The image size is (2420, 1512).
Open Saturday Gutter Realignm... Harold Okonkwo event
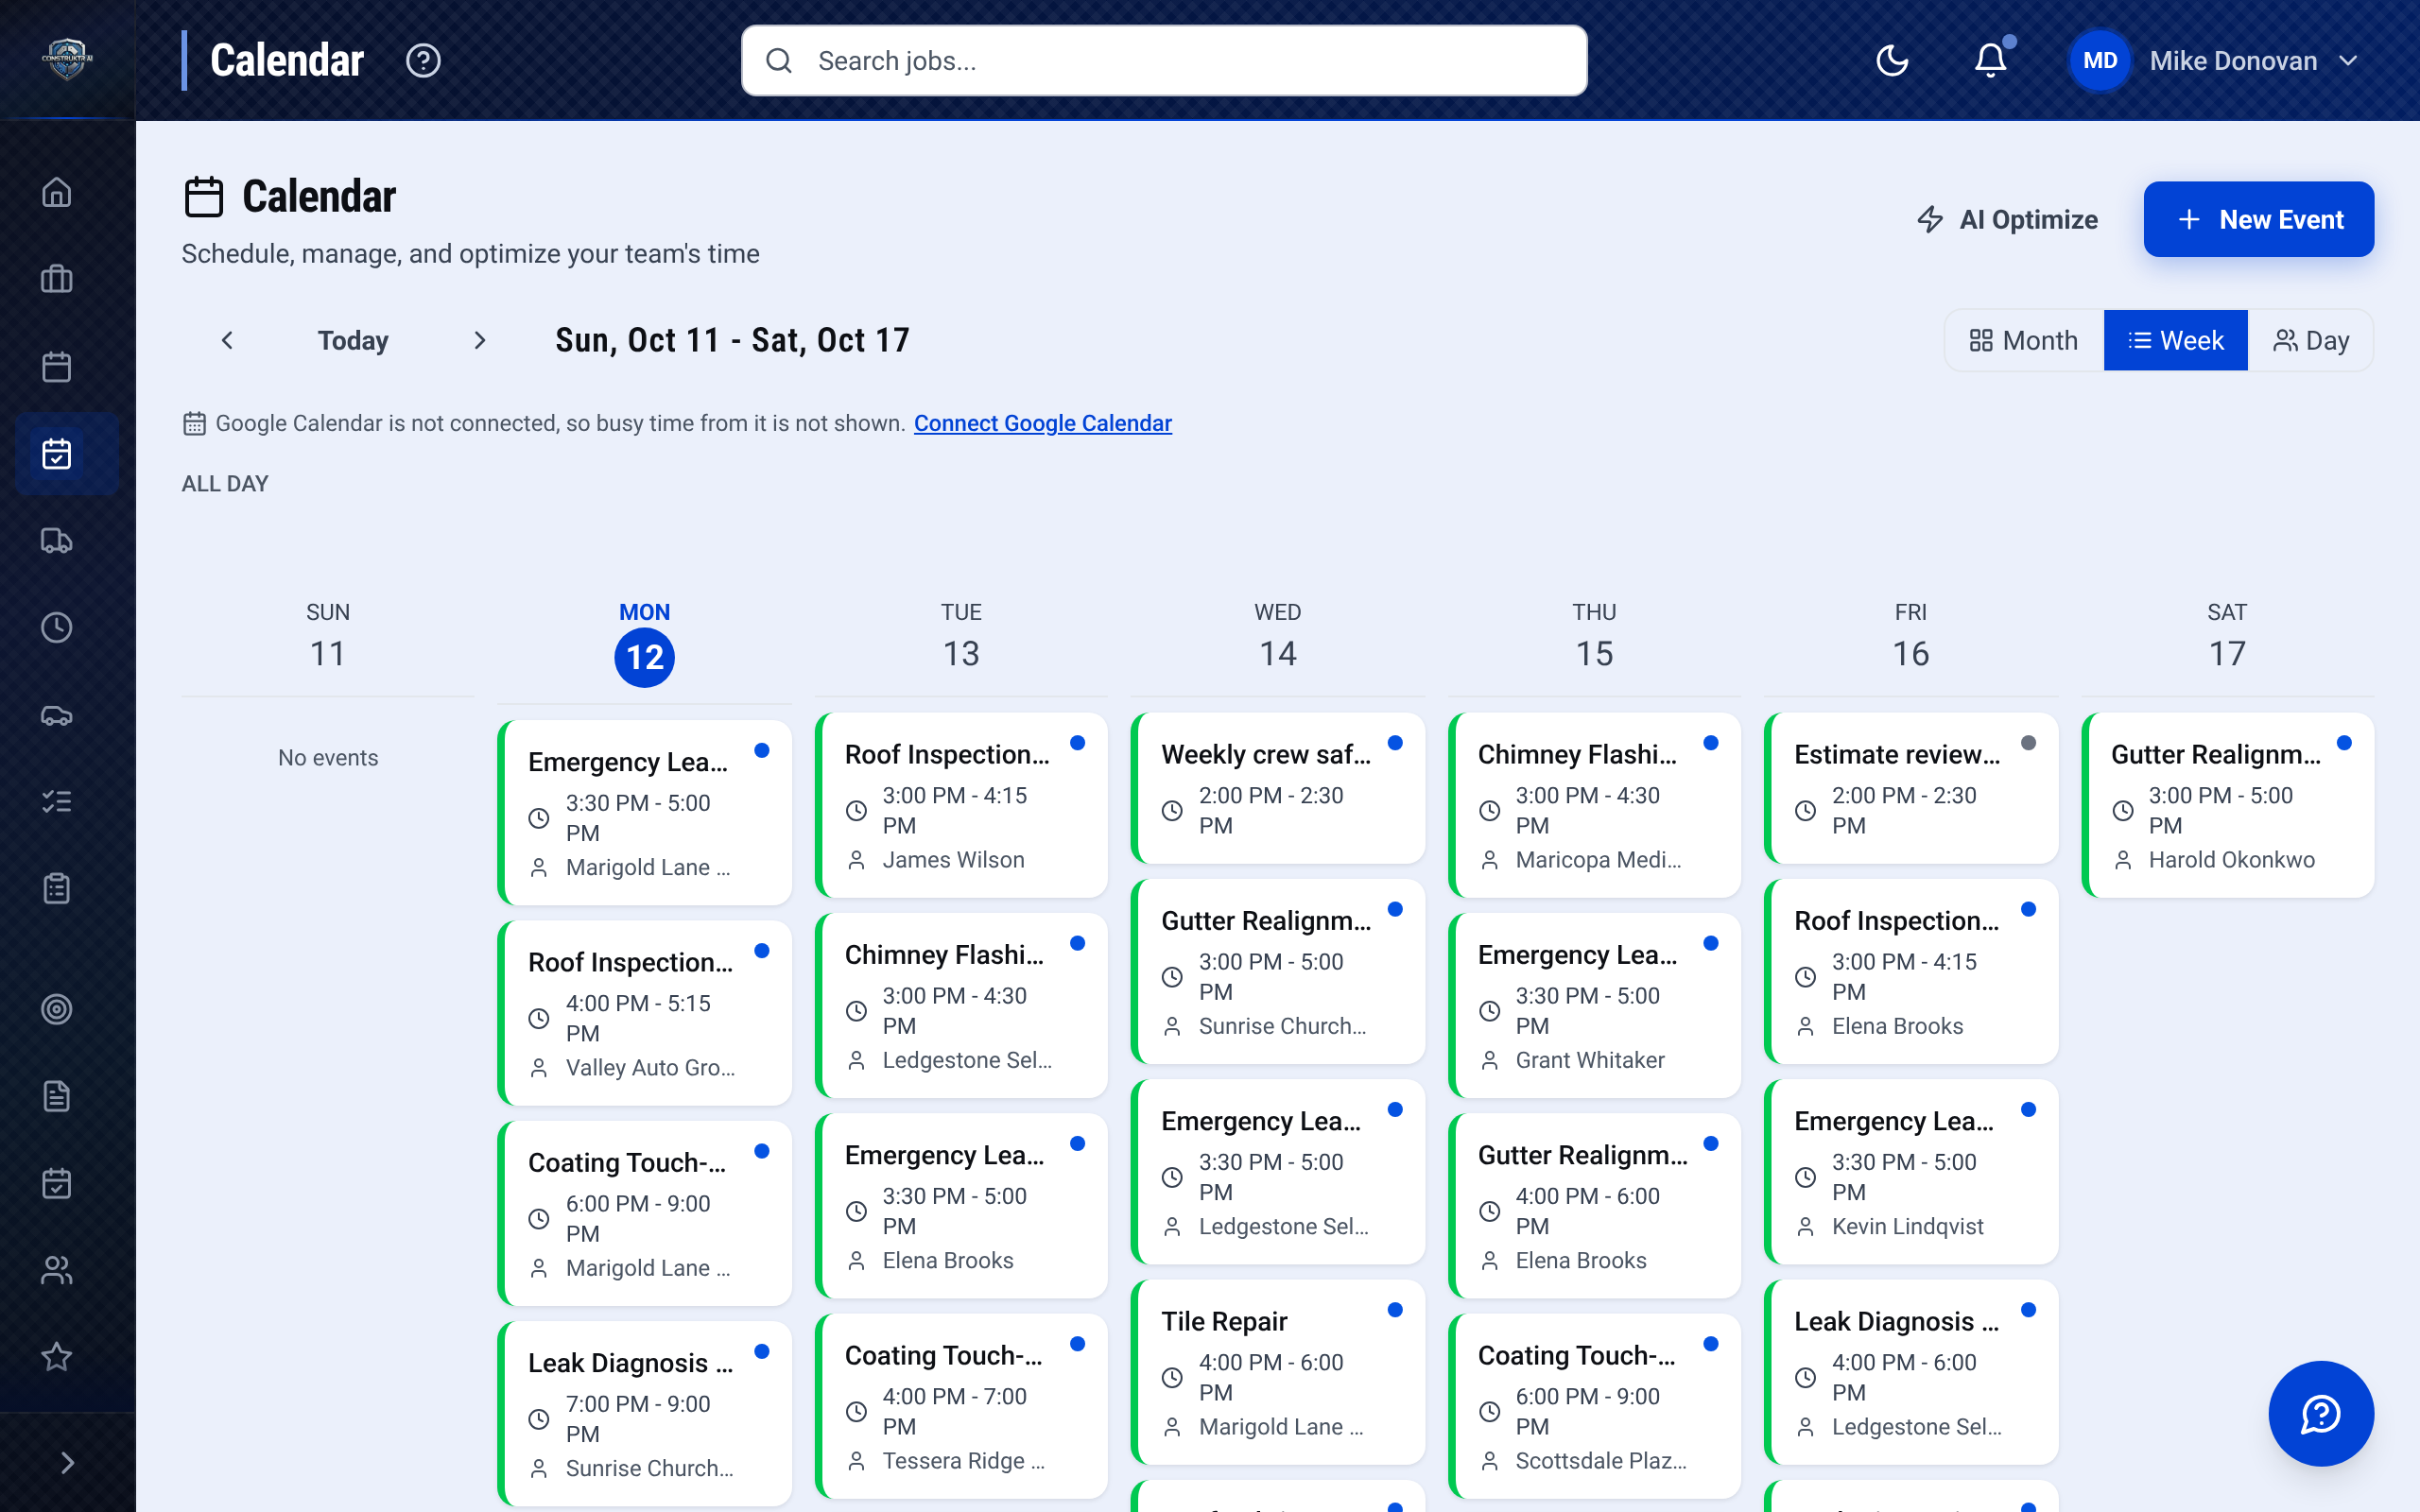coord(2228,805)
